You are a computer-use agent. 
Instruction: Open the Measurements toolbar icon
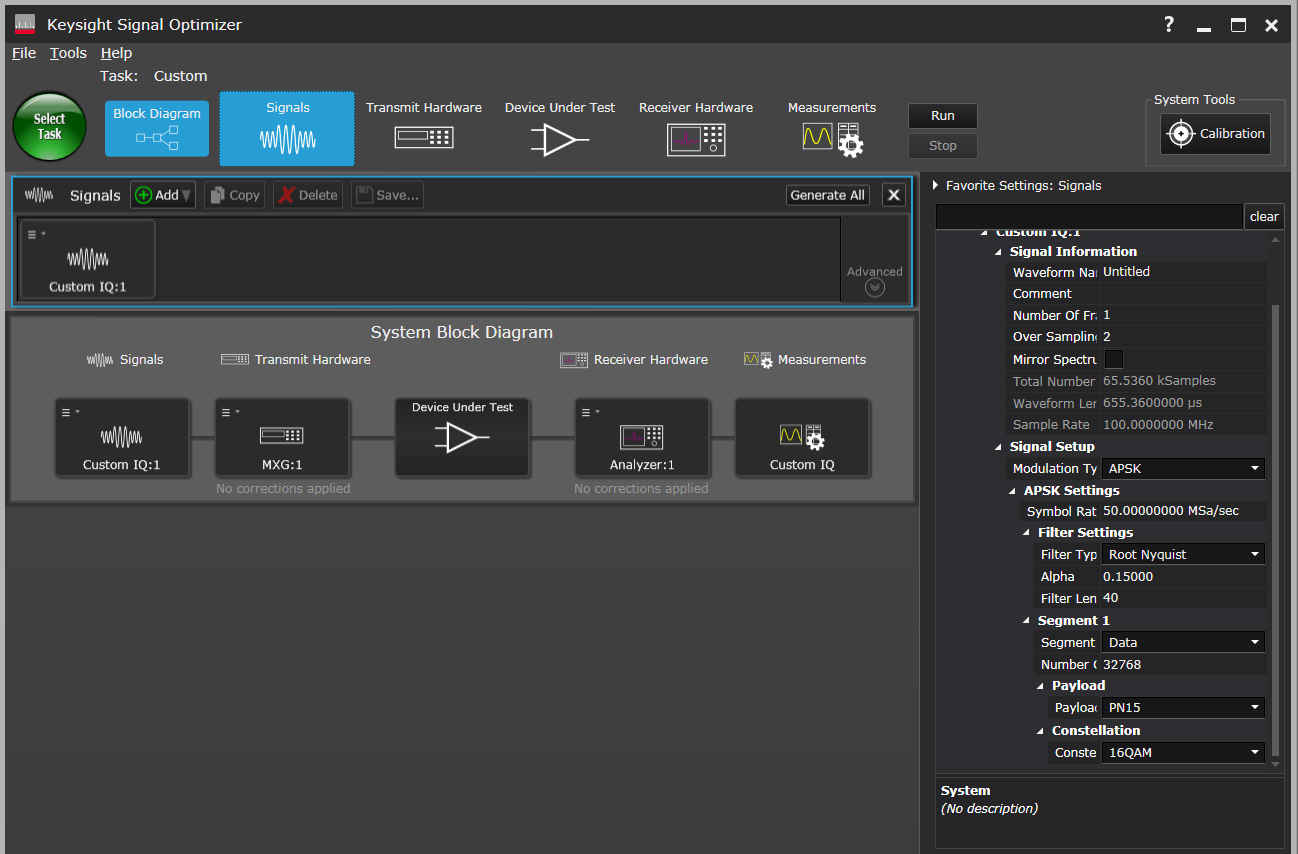(831, 128)
